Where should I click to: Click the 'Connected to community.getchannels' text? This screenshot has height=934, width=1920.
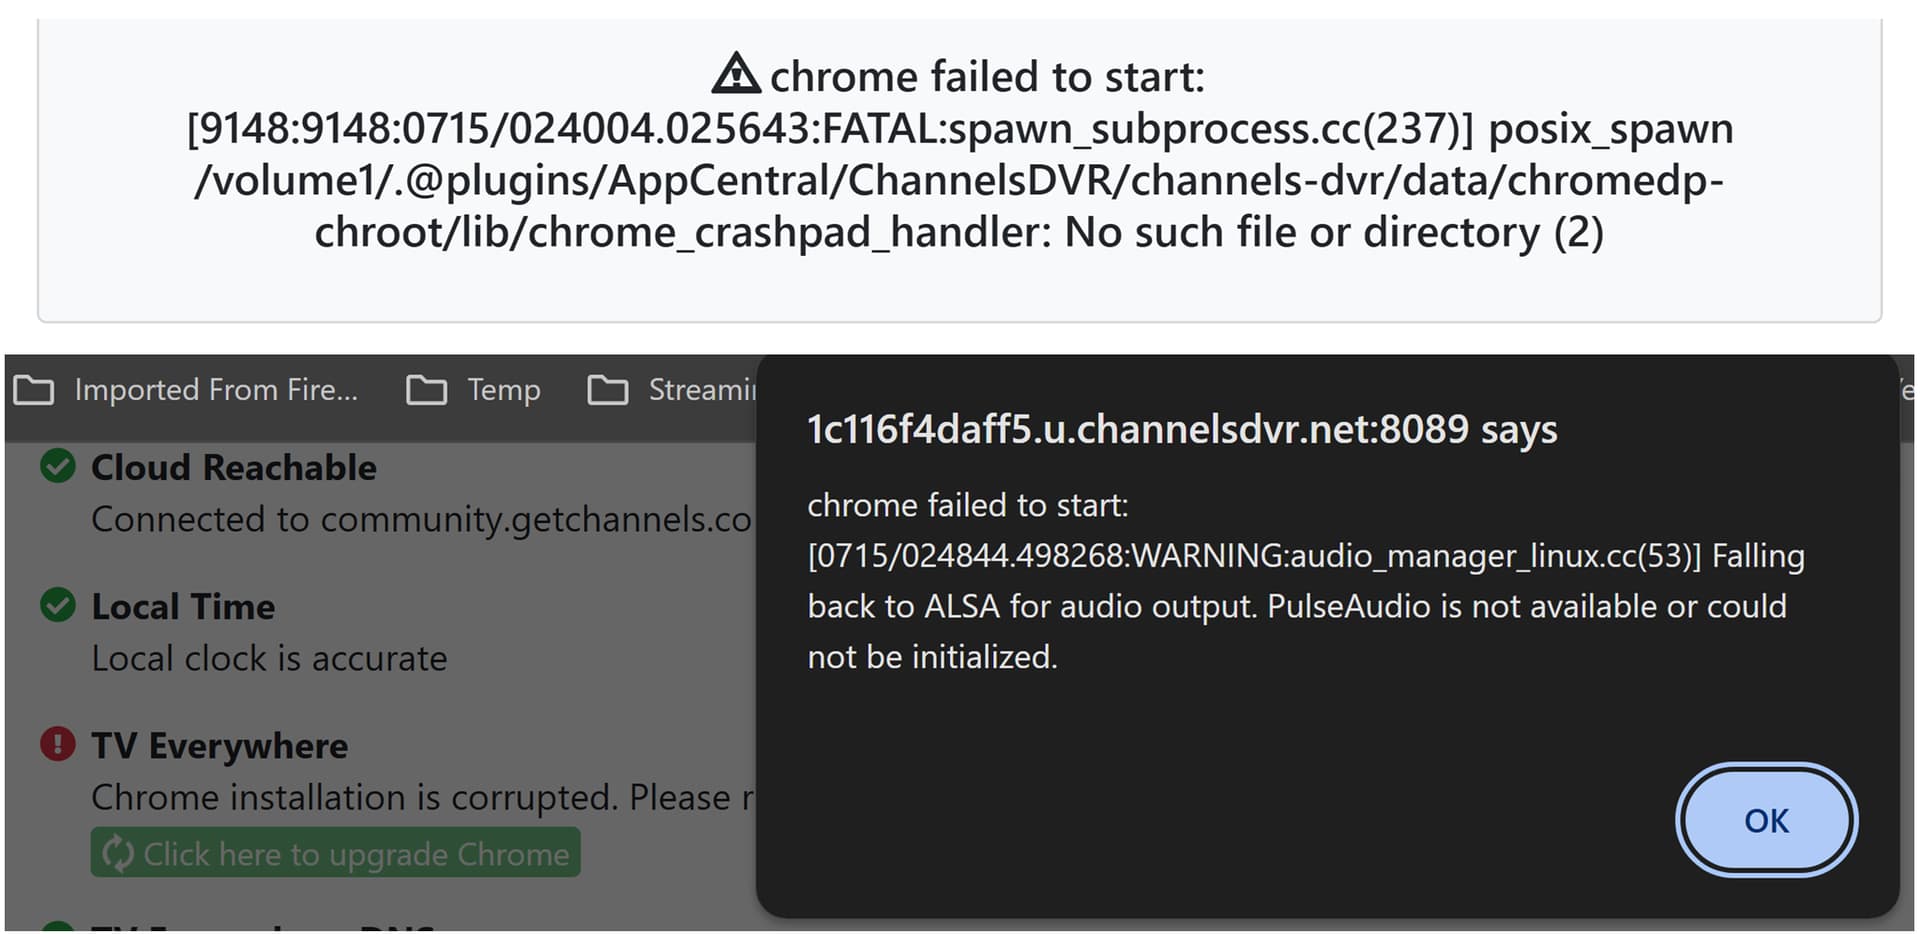pyautogui.click(x=422, y=519)
